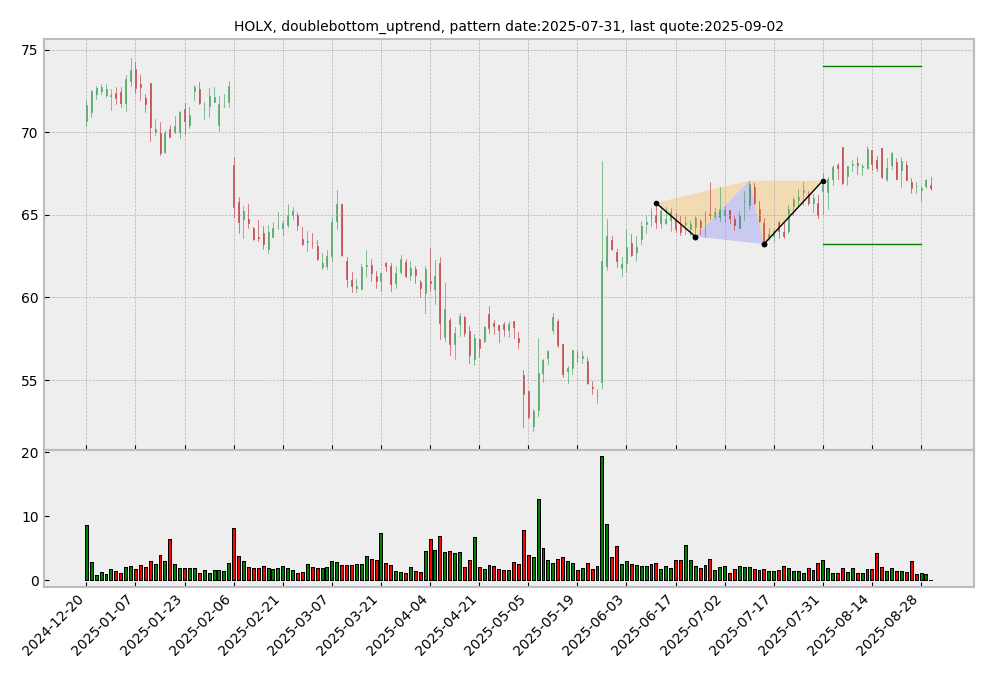This screenshot has height=678, width=993.
Task: Click the first bottom black dot of pattern
Action: [695, 237]
